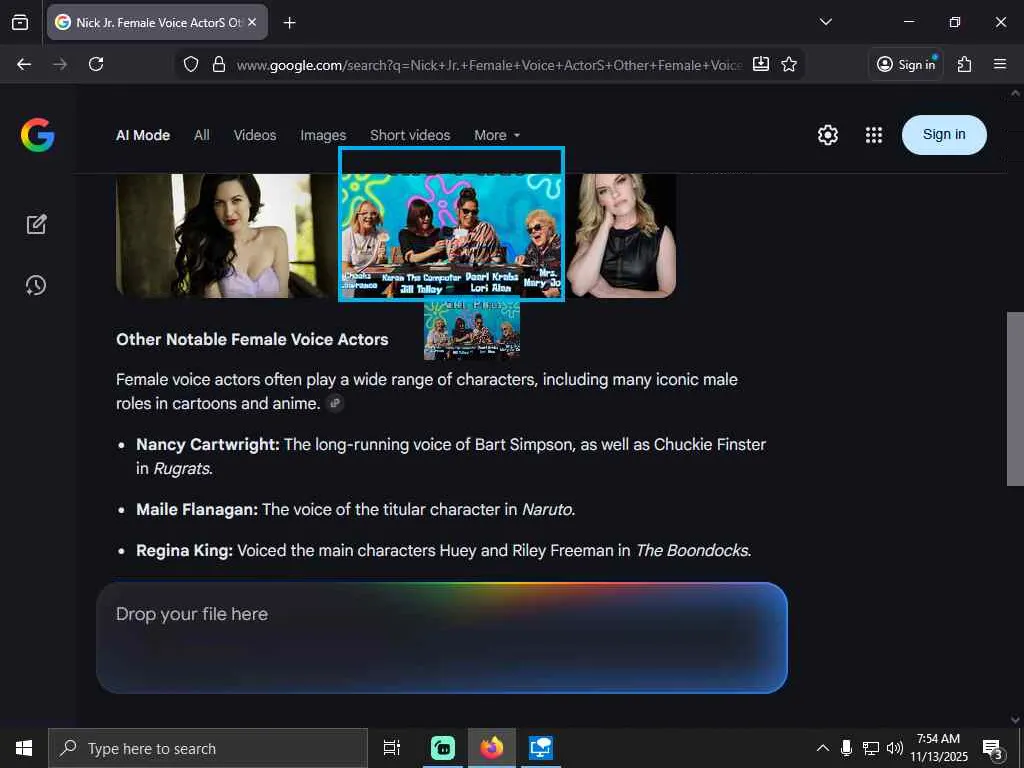Switch to Images results tab
Viewport: 1024px width, 768px height.
click(x=323, y=135)
